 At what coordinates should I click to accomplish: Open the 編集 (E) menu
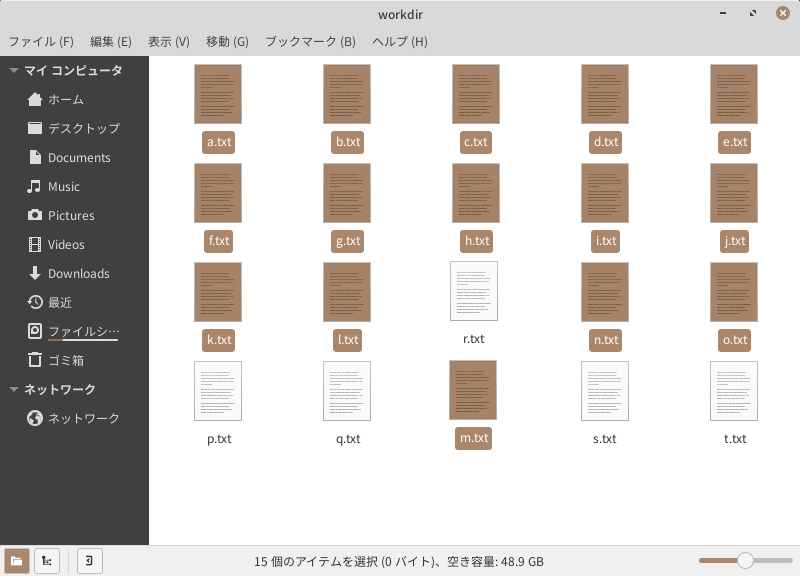[111, 41]
